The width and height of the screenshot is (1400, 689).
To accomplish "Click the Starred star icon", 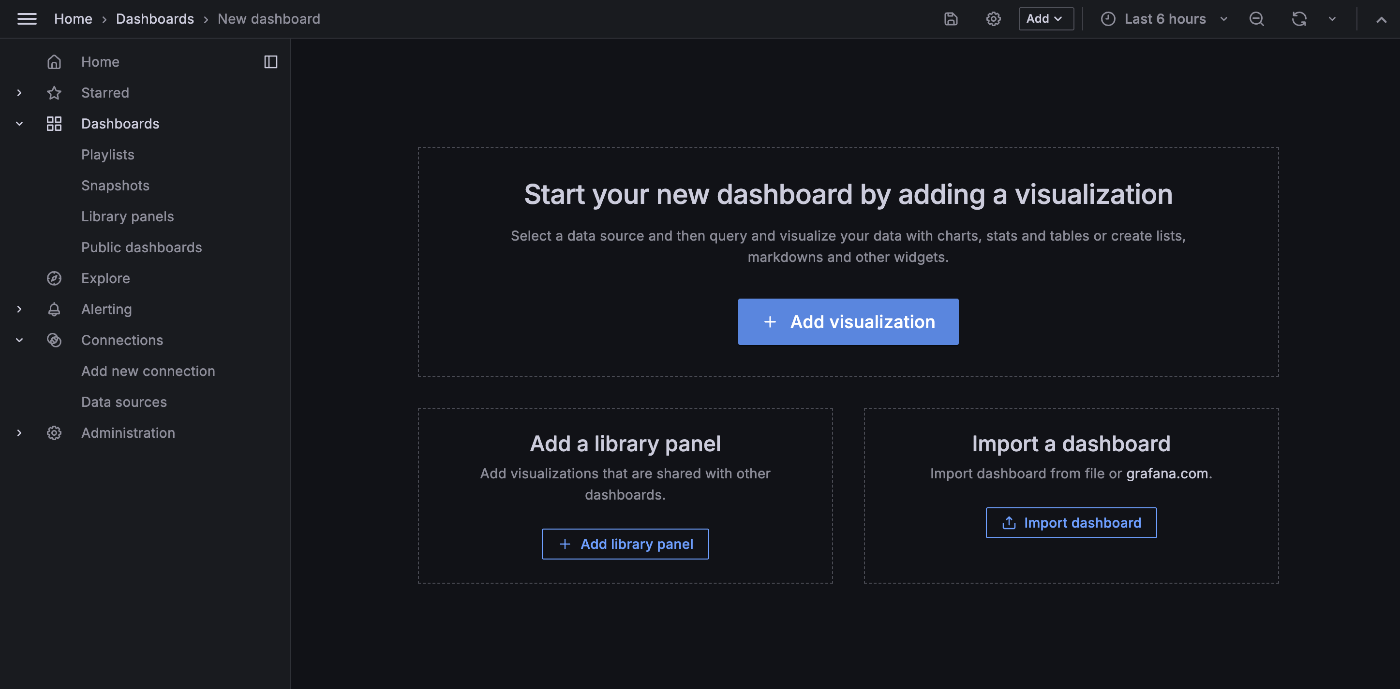I will [x=54, y=93].
